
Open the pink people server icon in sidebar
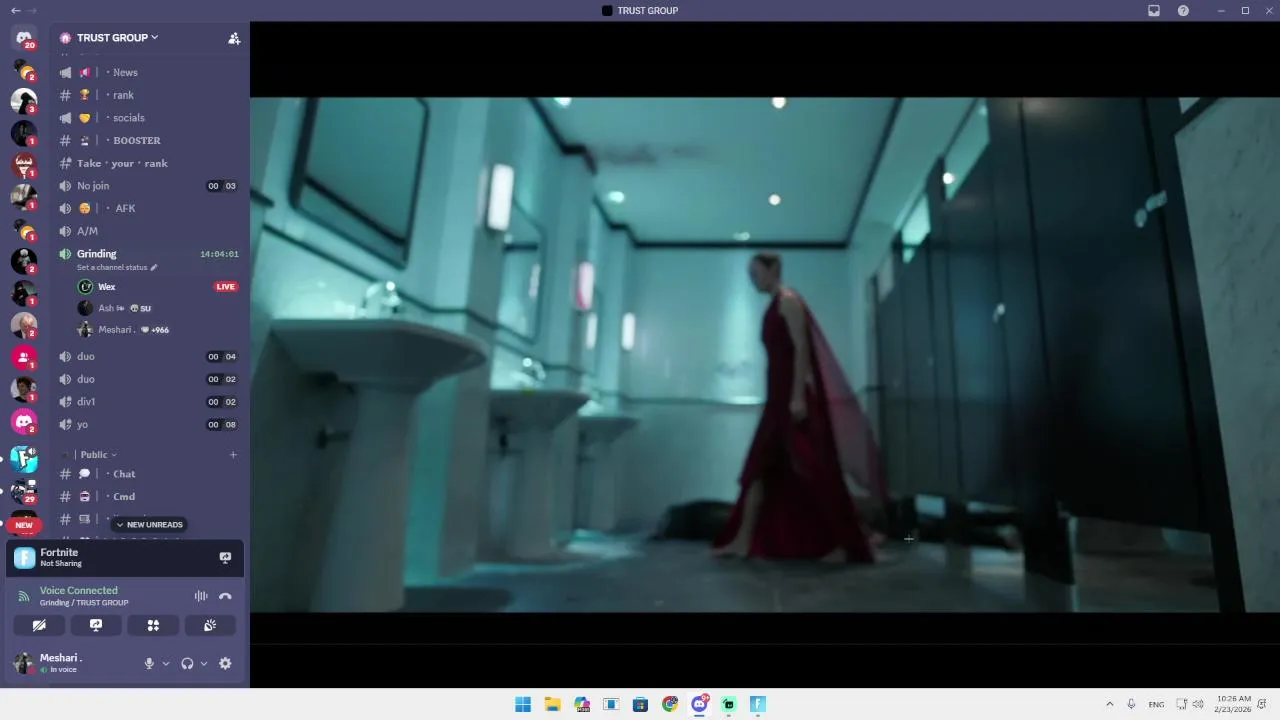[x=24, y=357]
